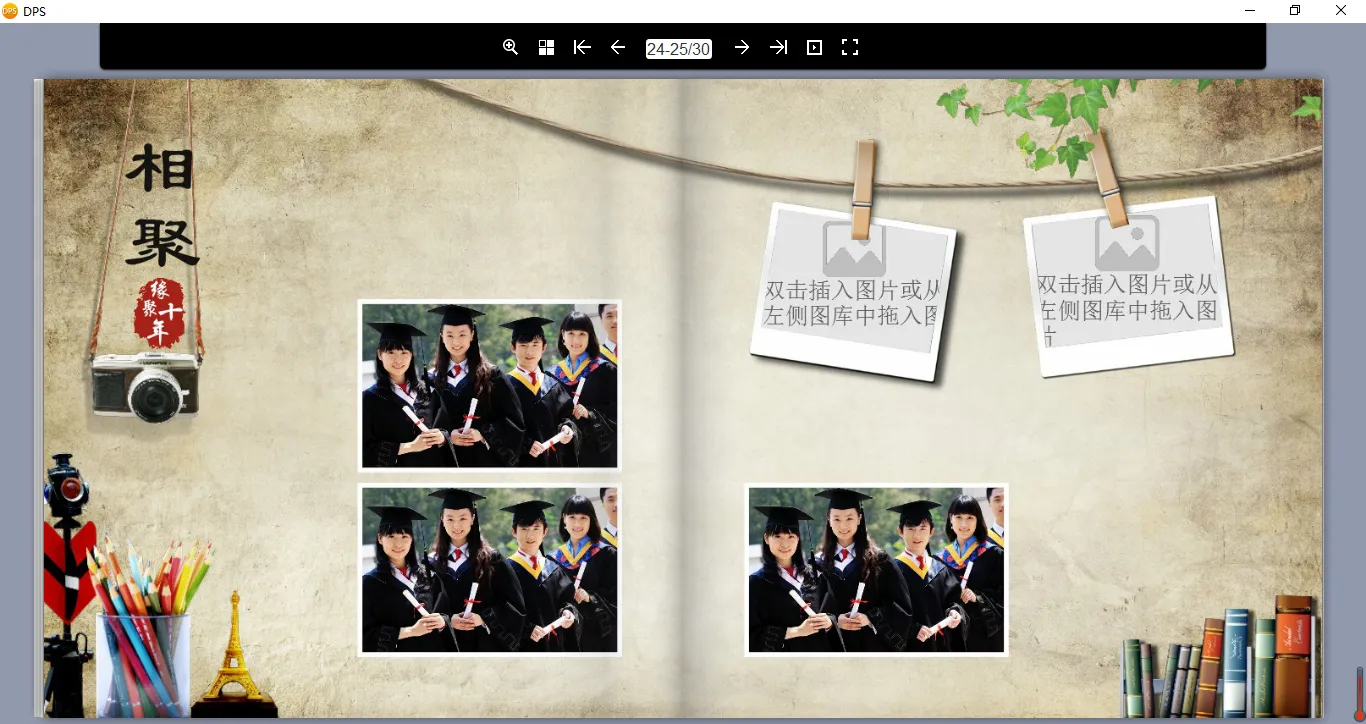The height and width of the screenshot is (724, 1366).
Task: Minimize the DPS window
Action: coord(1250,11)
